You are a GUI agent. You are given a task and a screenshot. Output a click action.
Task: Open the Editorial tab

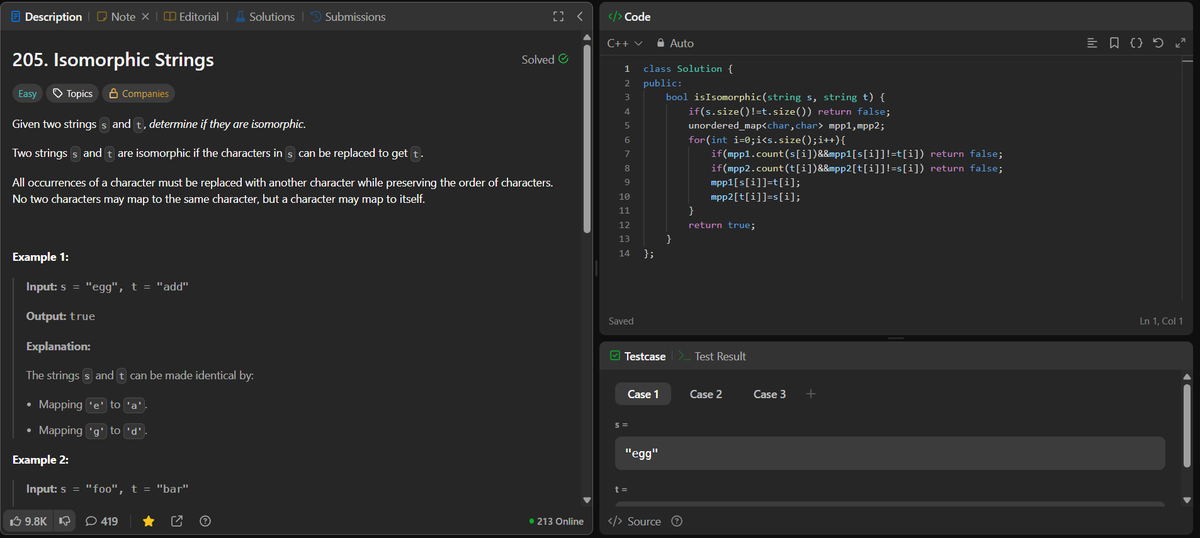192,17
